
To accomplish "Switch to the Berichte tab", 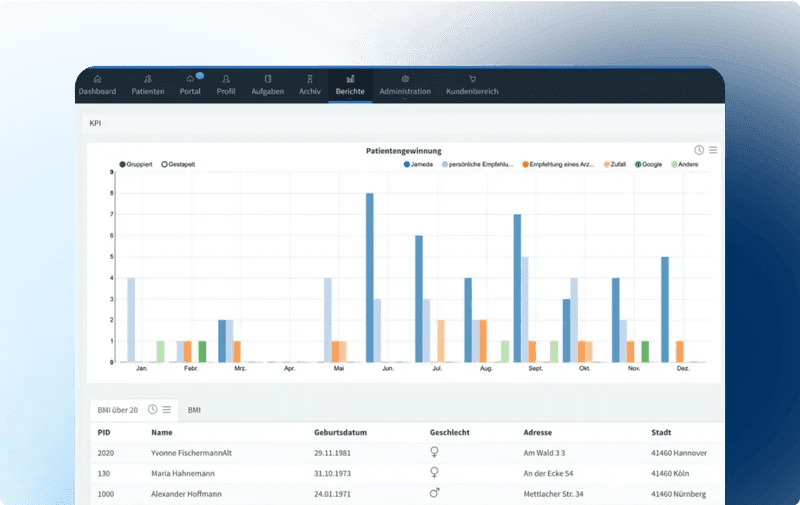I will pyautogui.click(x=350, y=85).
